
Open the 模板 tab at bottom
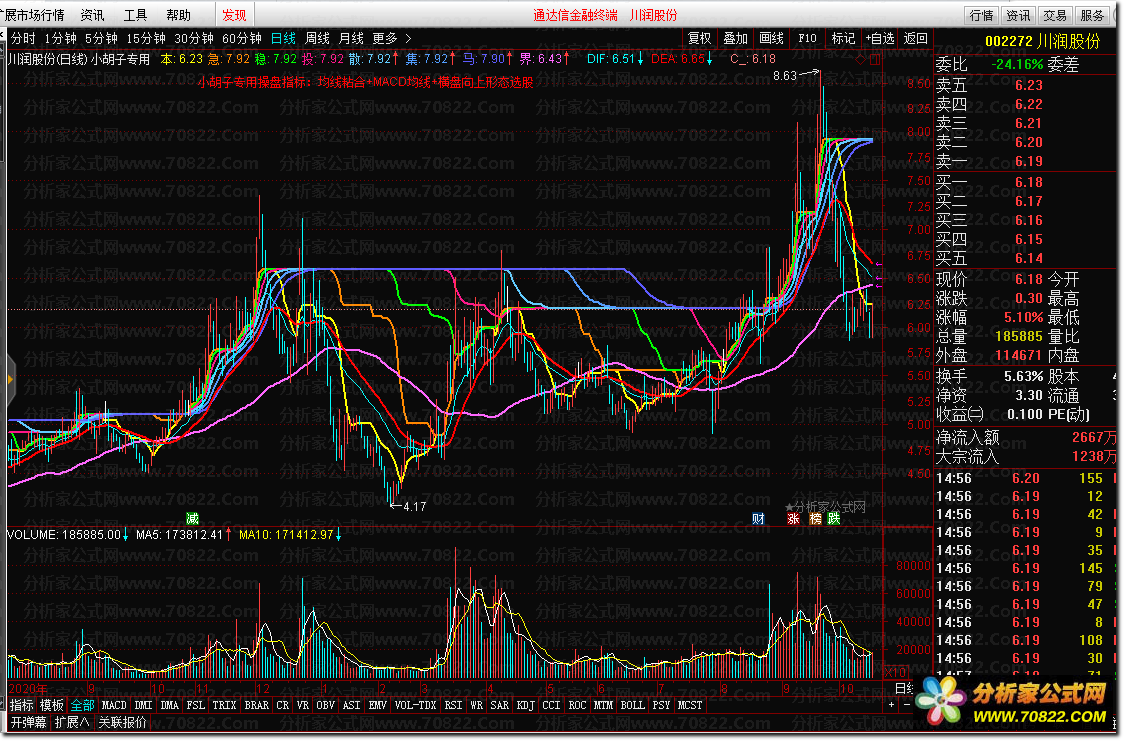pyautogui.click(x=52, y=706)
